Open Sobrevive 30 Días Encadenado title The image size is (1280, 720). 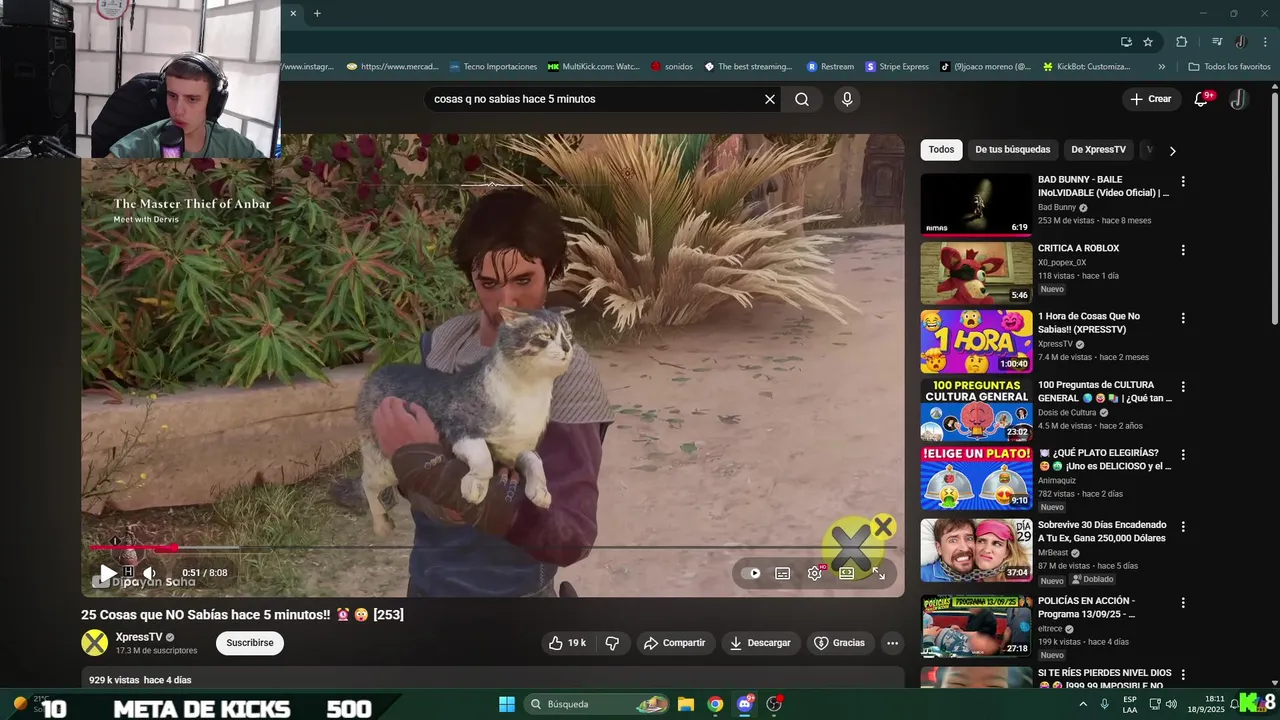[1102, 531]
